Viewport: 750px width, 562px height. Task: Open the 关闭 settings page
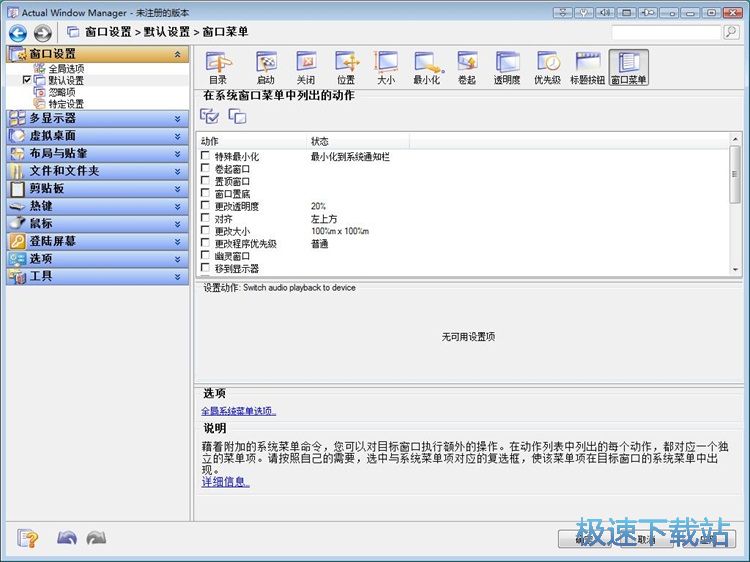[x=306, y=68]
